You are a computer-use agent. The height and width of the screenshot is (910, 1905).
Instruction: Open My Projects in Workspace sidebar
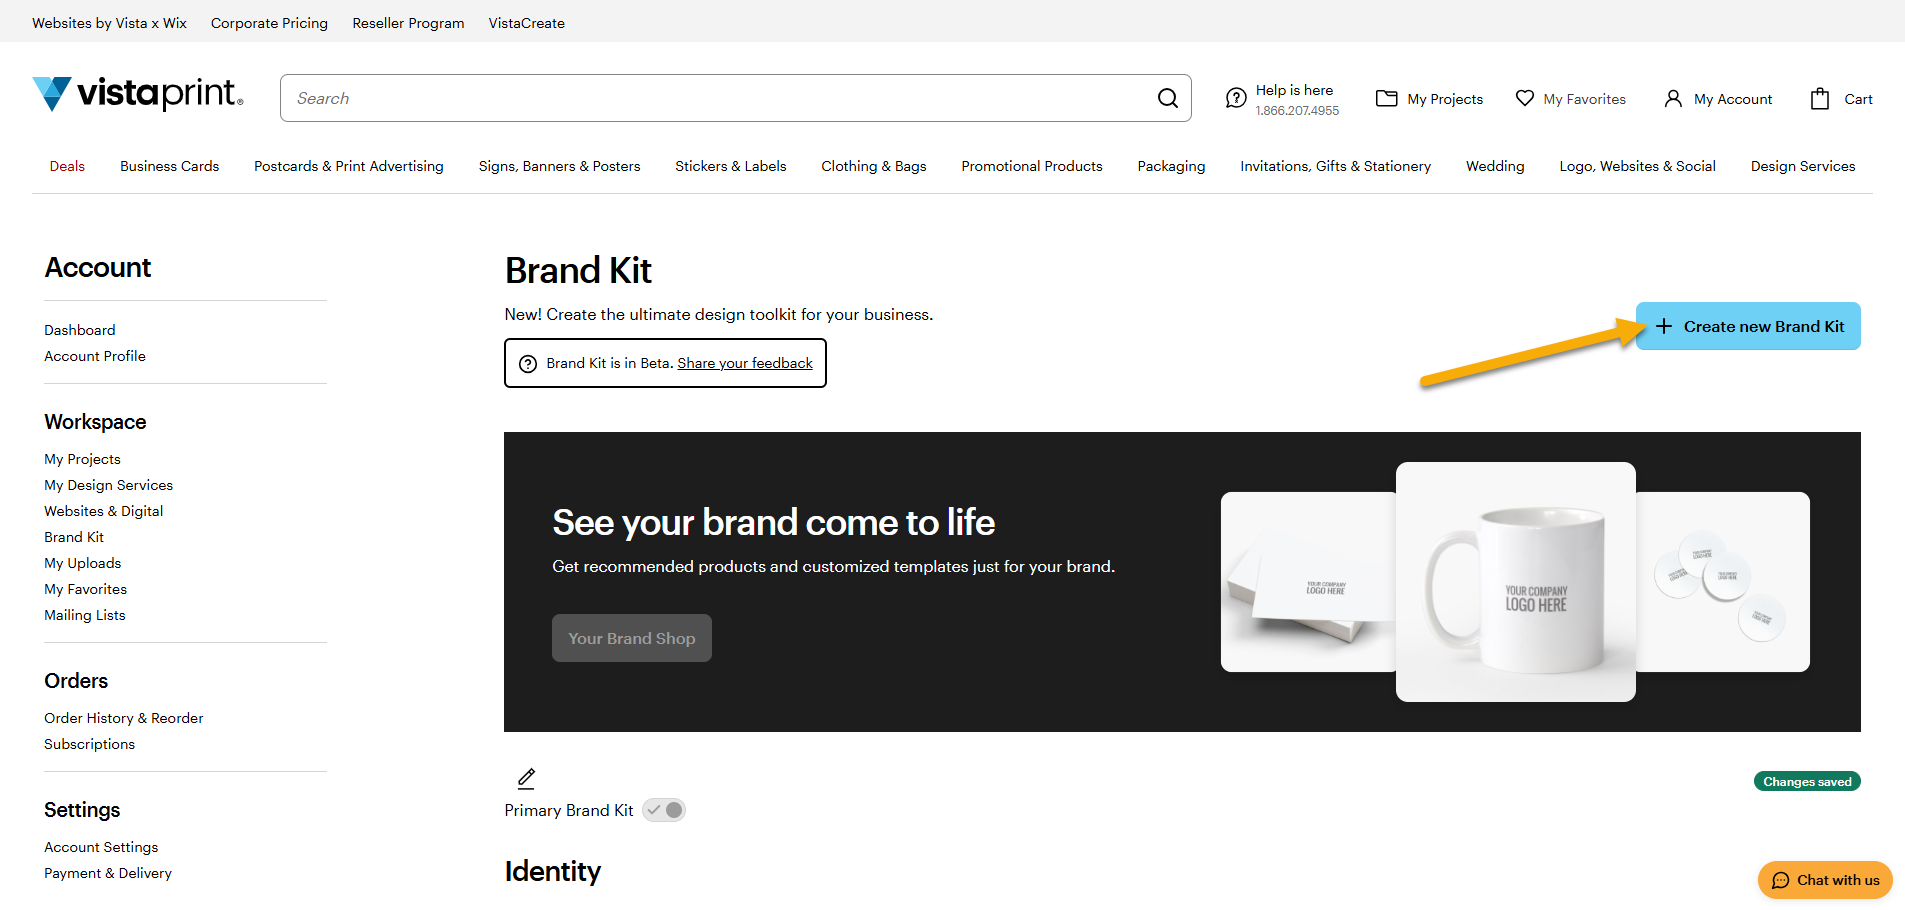point(82,459)
